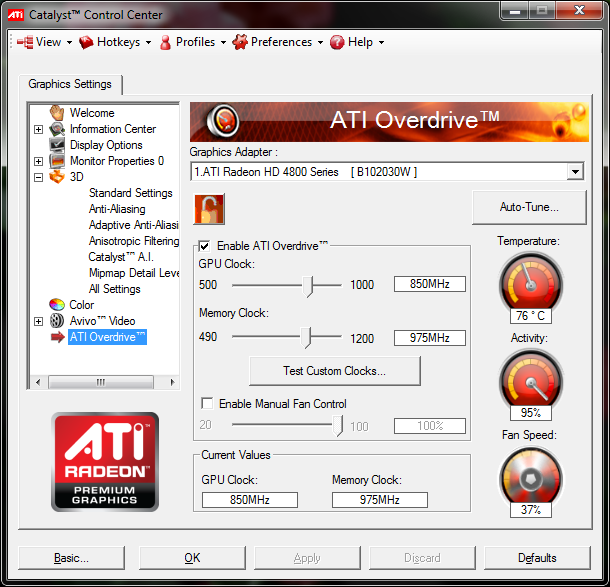This screenshot has width=610, height=587.
Task: Select Mipmap Detail Level tree item
Action: click(x=134, y=273)
